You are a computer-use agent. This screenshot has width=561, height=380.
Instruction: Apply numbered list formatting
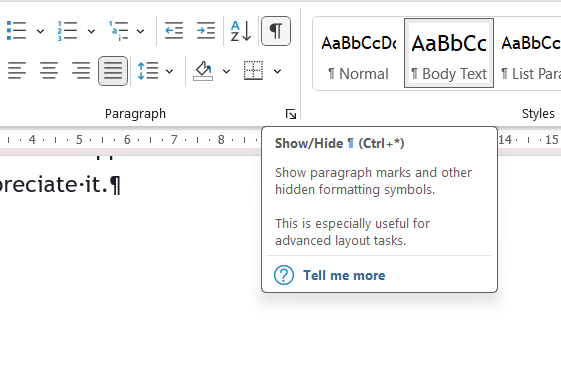click(x=67, y=31)
